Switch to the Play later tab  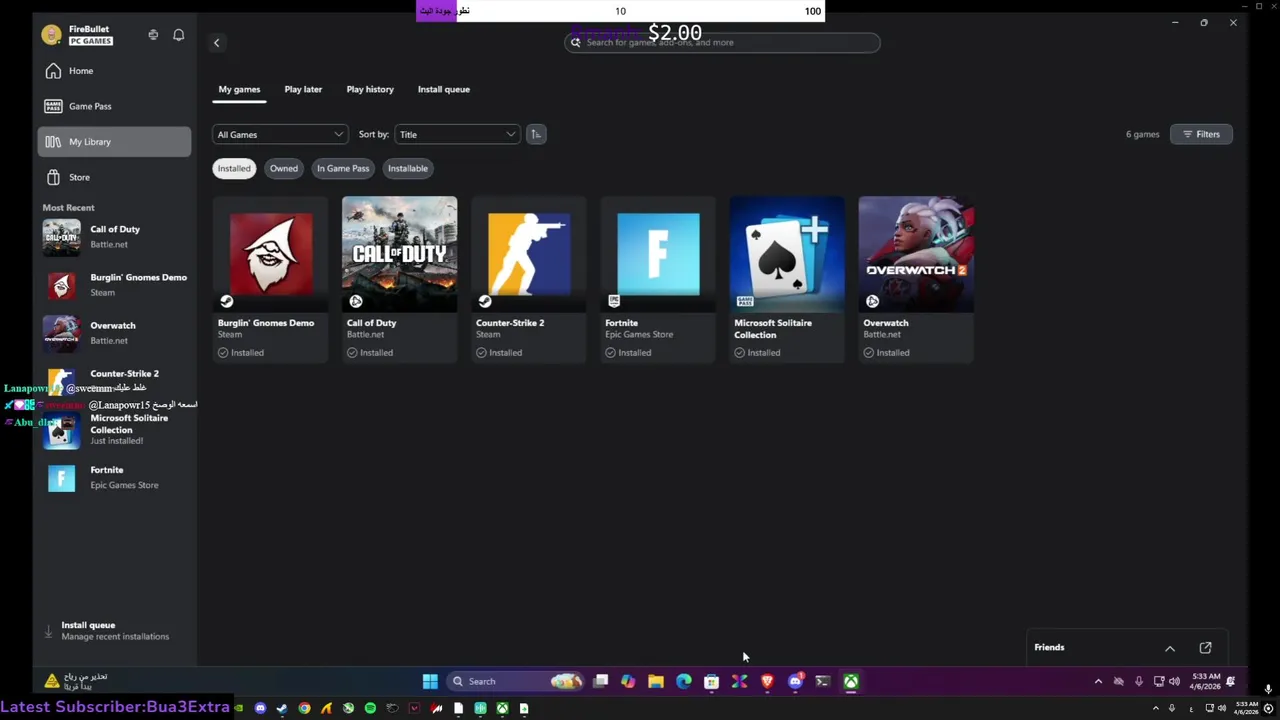303,89
